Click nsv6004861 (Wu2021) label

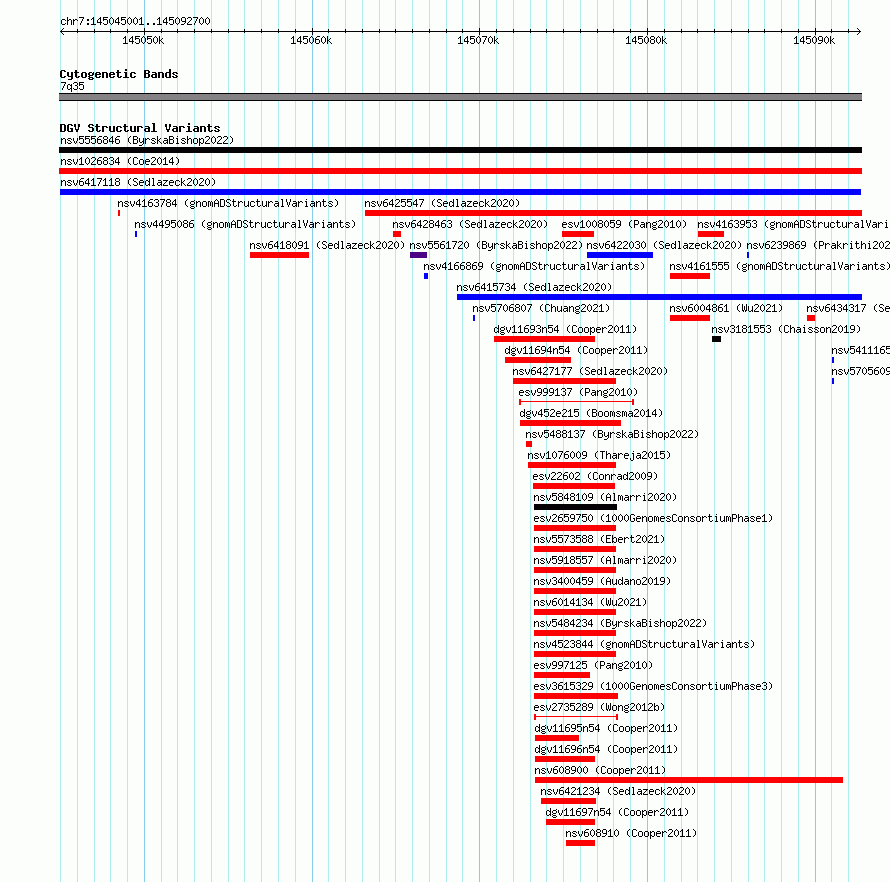(726, 308)
